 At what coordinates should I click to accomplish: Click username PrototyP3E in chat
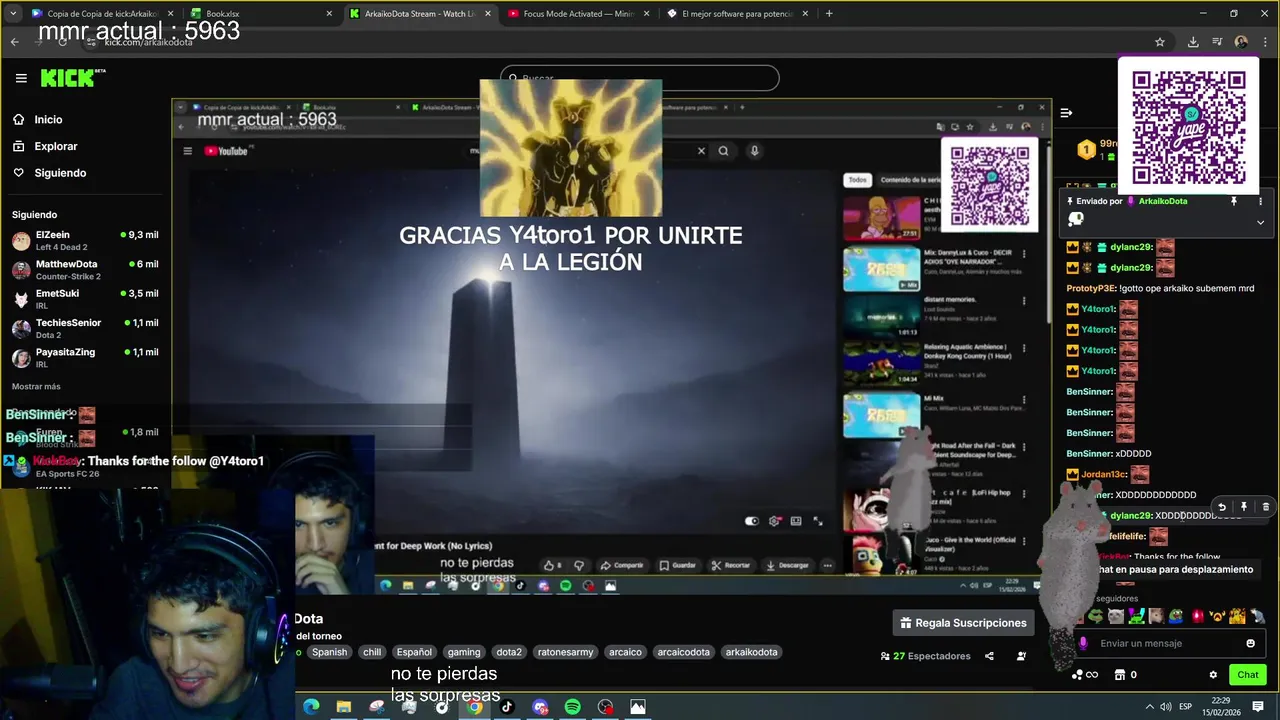tap(1090, 288)
